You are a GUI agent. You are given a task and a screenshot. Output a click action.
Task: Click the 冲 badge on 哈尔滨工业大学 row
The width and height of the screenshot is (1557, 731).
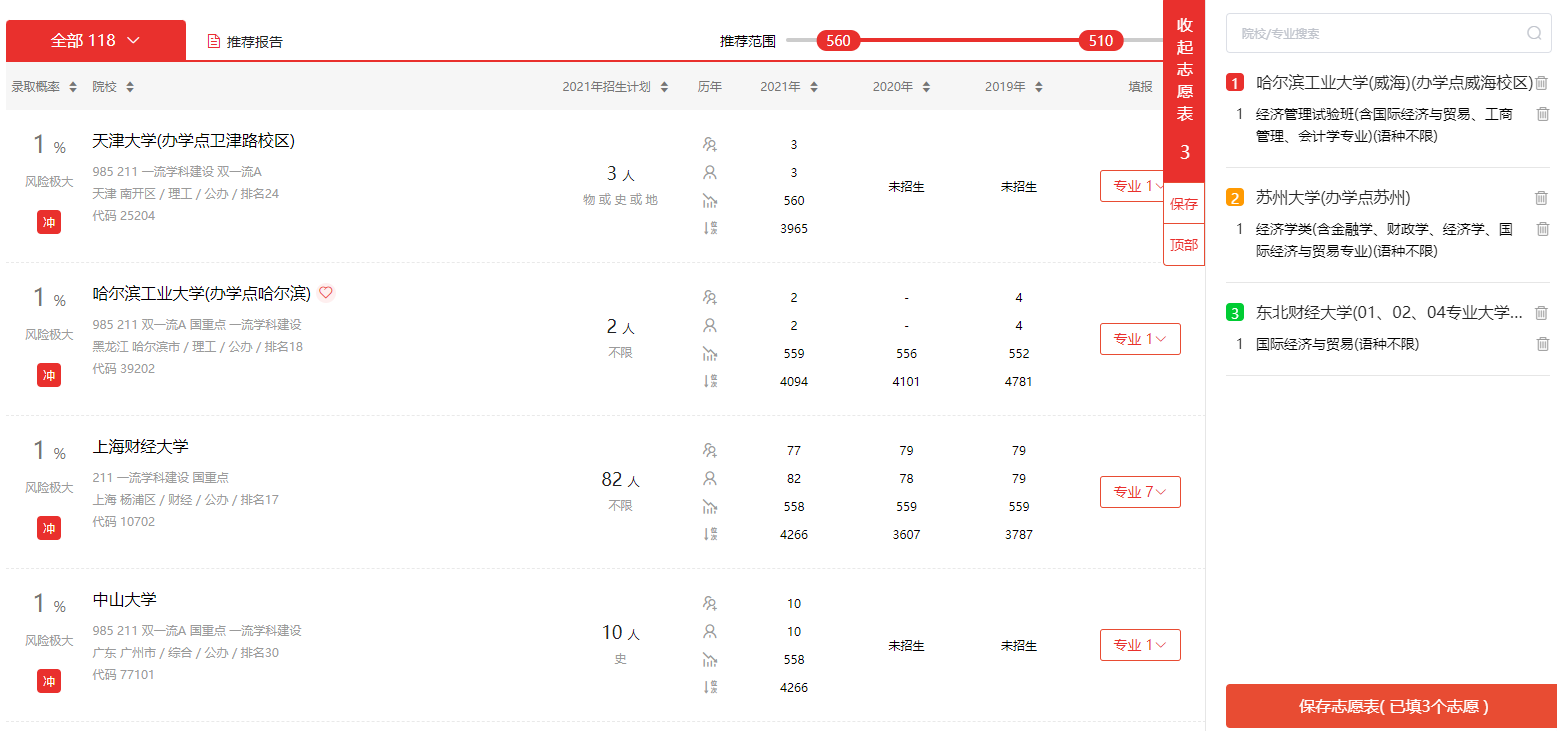pos(49,375)
